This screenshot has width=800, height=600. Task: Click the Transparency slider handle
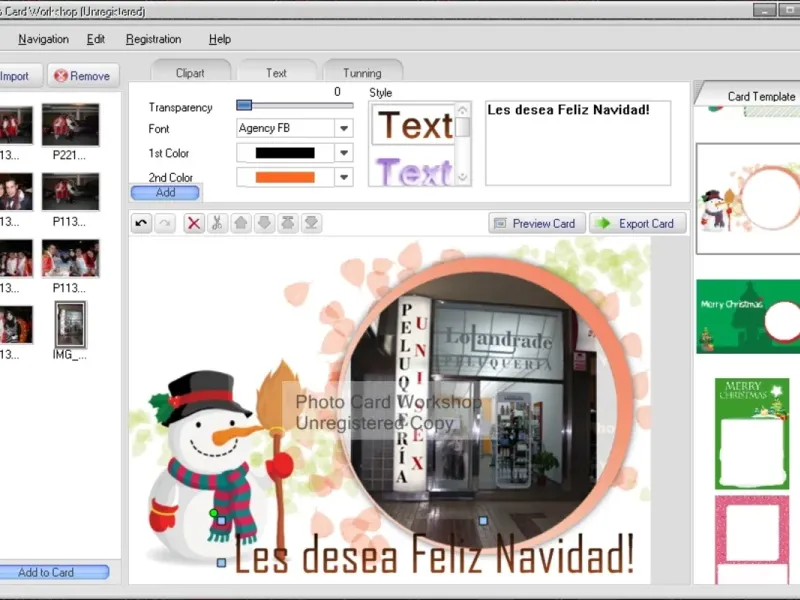click(244, 105)
